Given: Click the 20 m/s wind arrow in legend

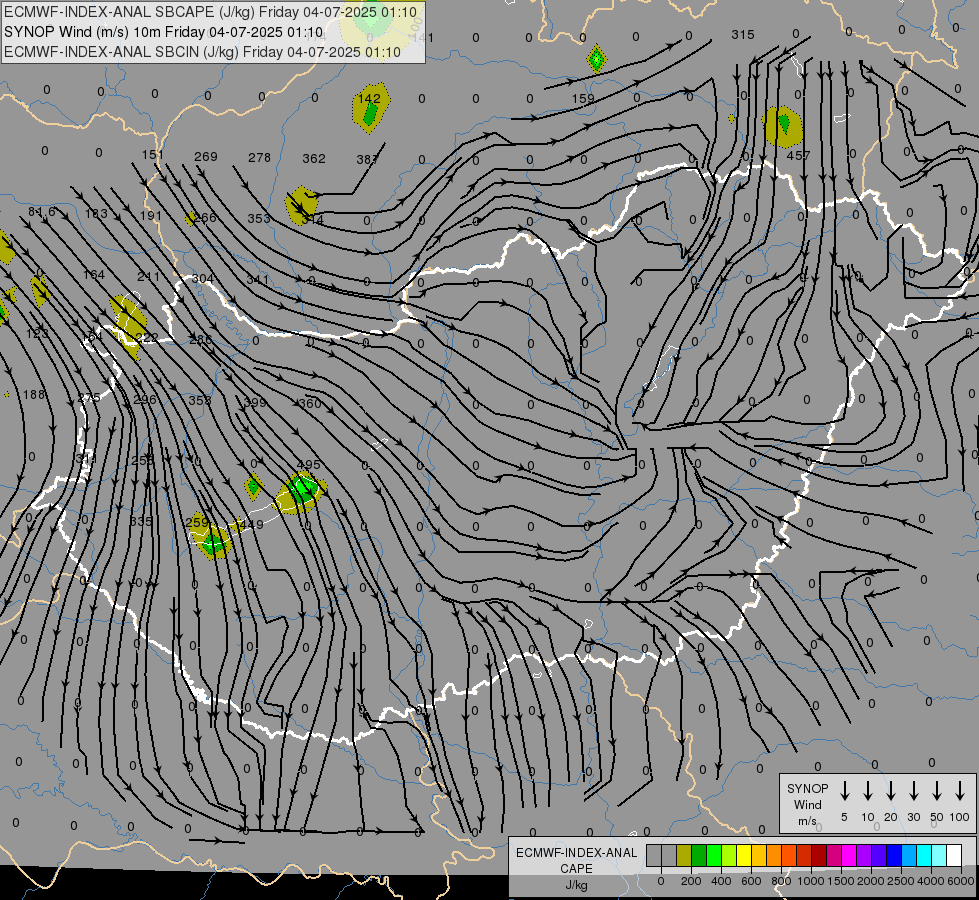Looking at the screenshot, I should [891, 791].
